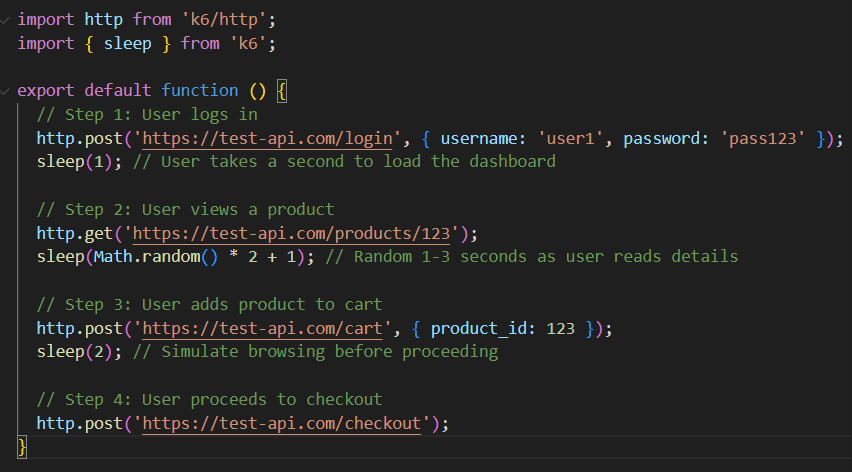Follow the test-api.com/checkout URL link
The width and height of the screenshot is (852, 472).
pos(282,423)
